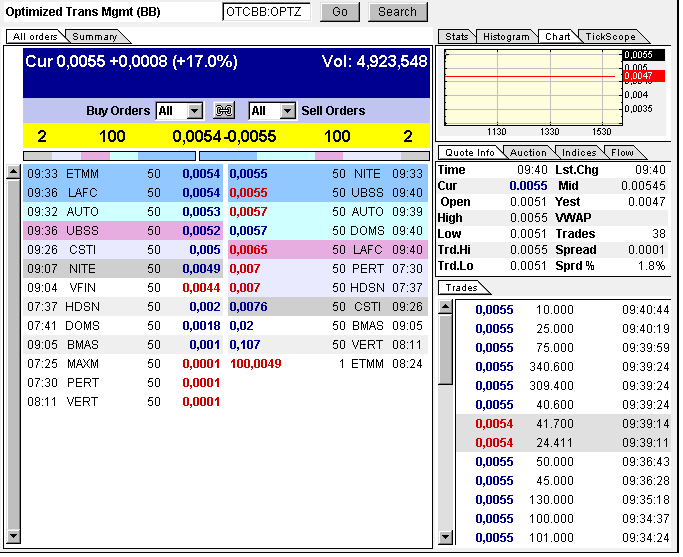Screen dimensions: 683x557
Task: Click the intraday price chart
Action: coord(533,88)
